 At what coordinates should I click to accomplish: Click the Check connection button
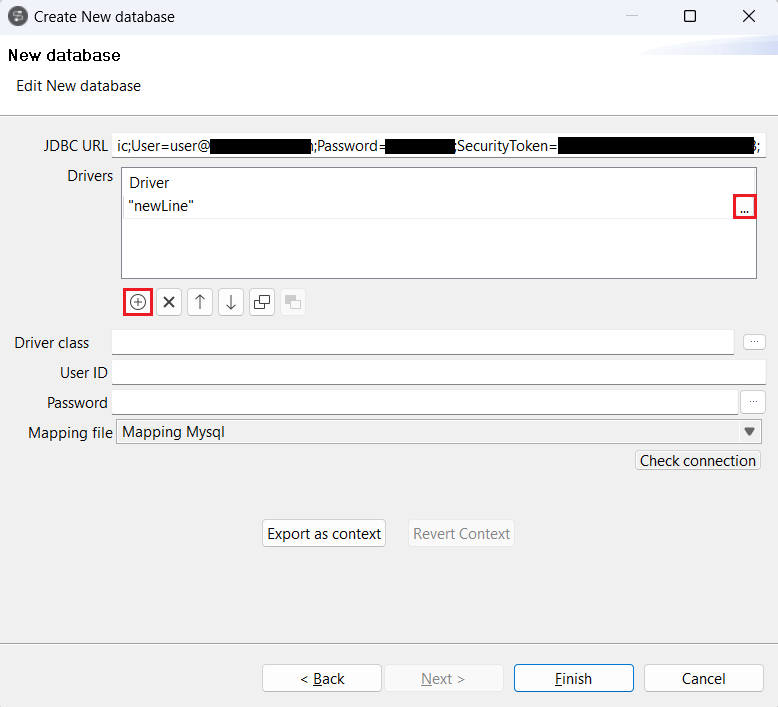click(697, 461)
